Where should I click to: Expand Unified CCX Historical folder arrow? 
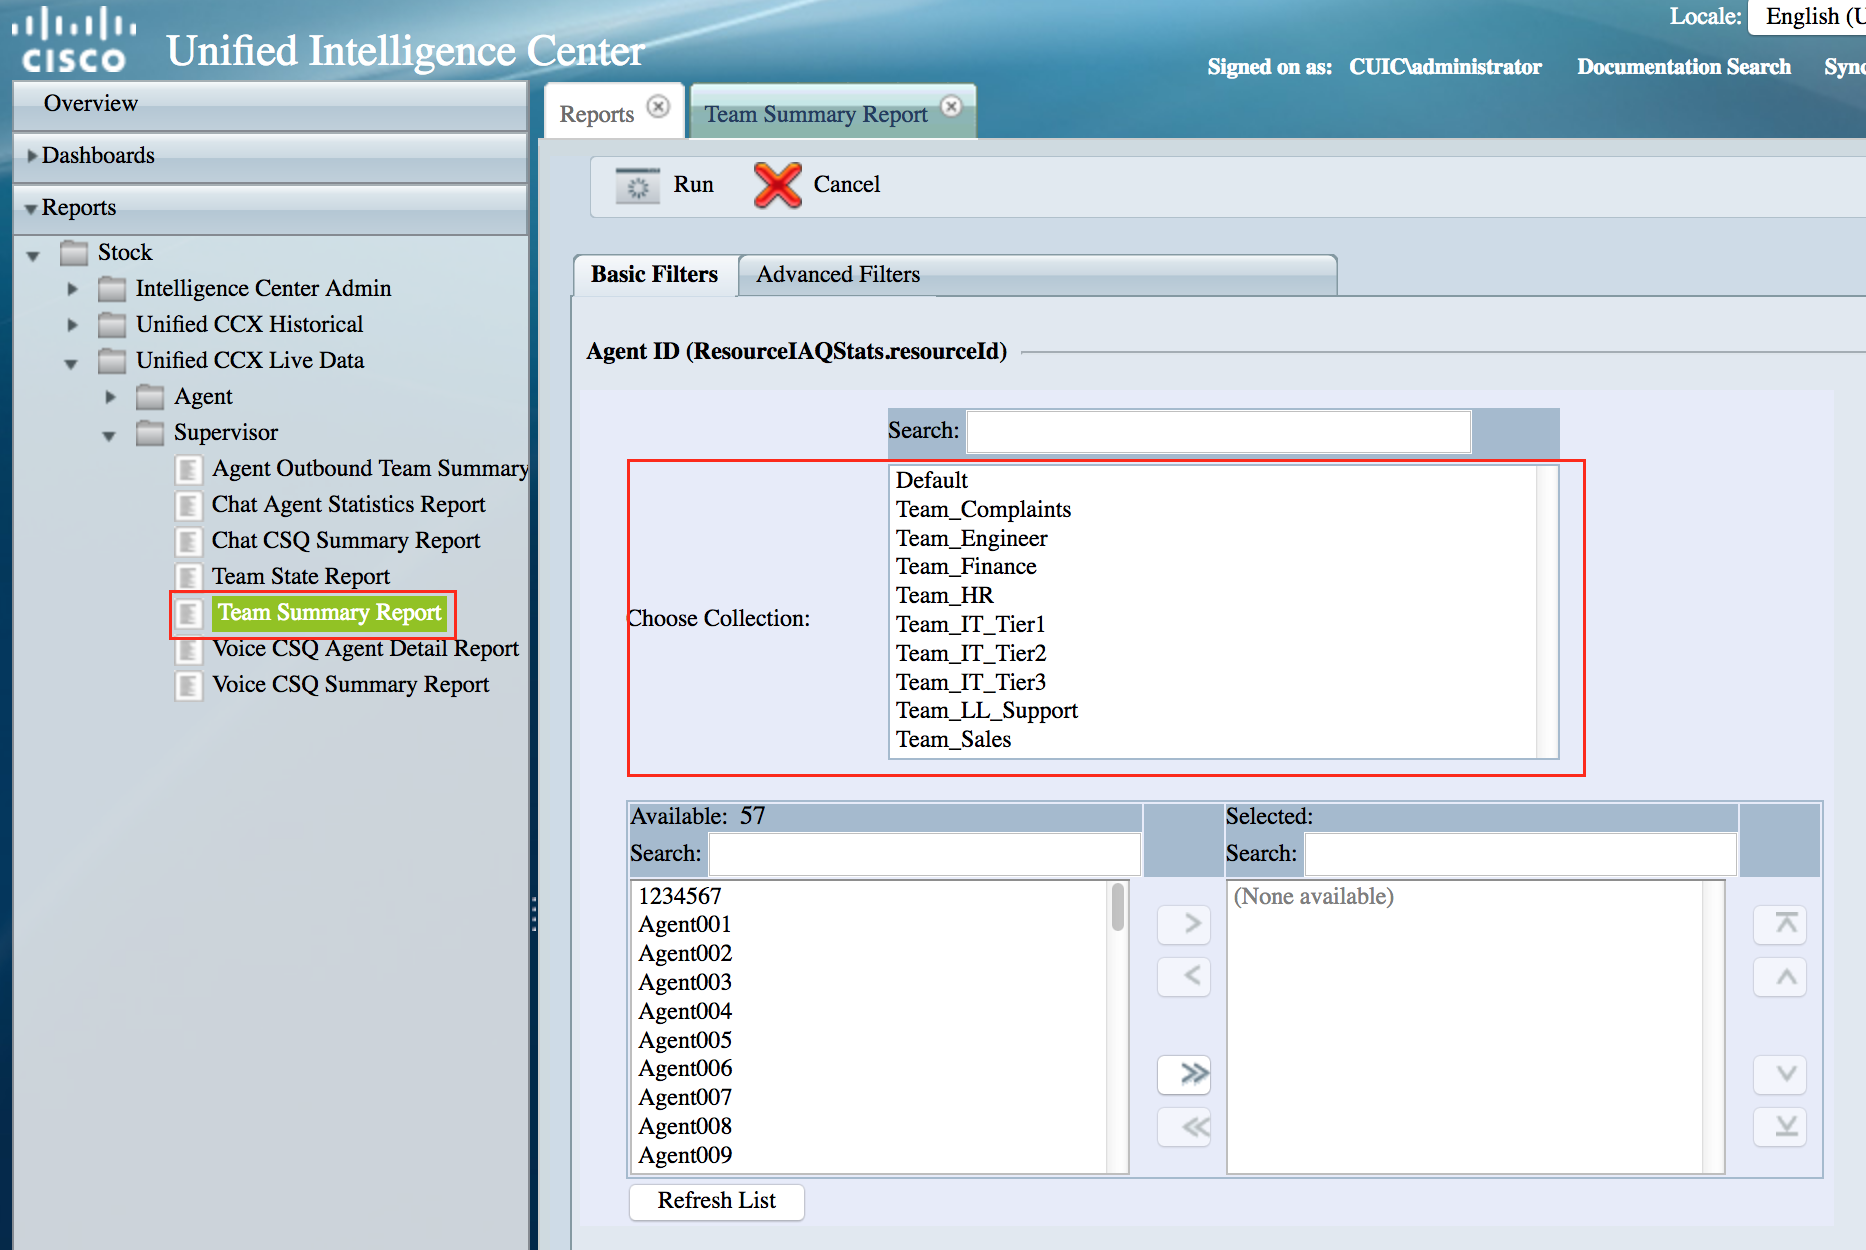72,325
